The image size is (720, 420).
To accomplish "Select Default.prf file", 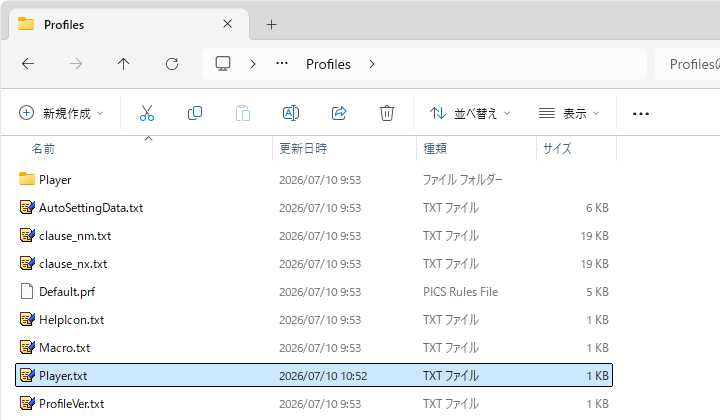I will pos(67,292).
